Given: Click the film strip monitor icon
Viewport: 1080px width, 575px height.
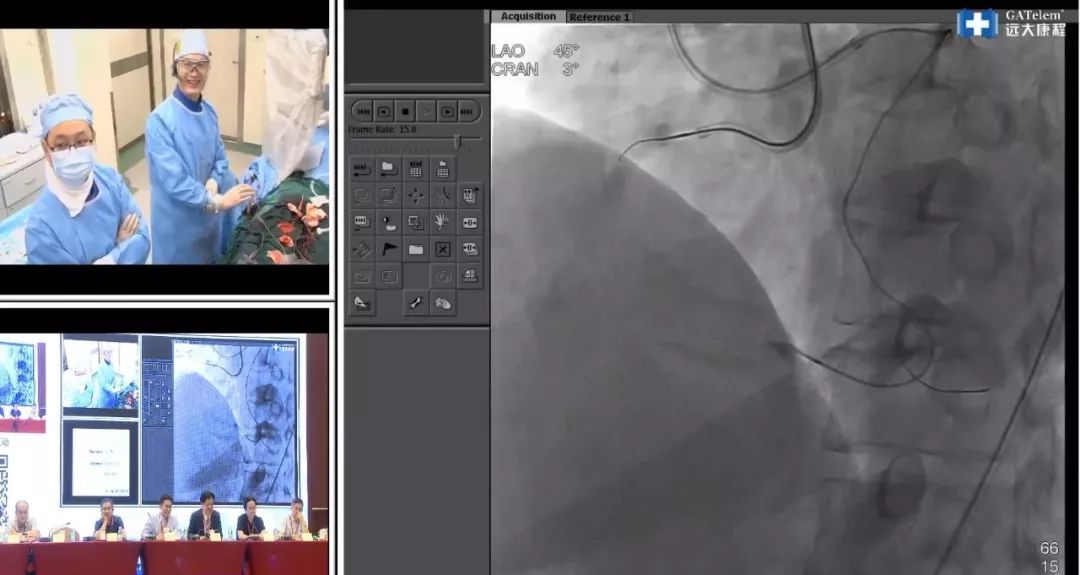Looking at the screenshot, I should 362,222.
